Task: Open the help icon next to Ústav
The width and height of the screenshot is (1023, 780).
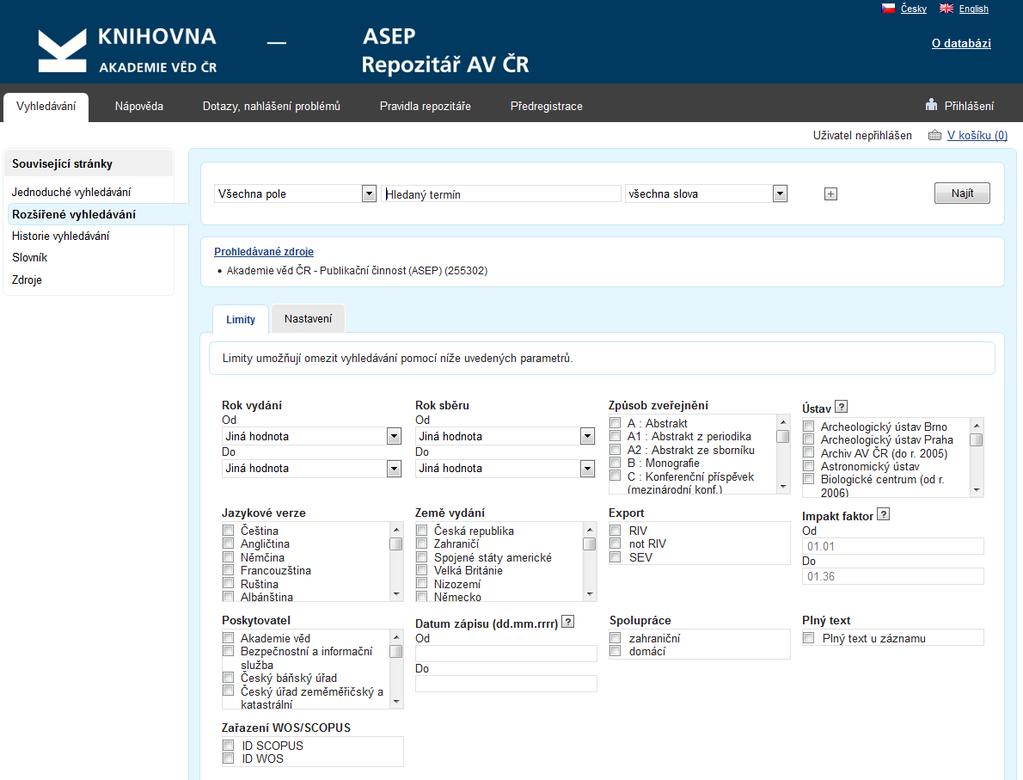Action: pyautogui.click(x=842, y=407)
